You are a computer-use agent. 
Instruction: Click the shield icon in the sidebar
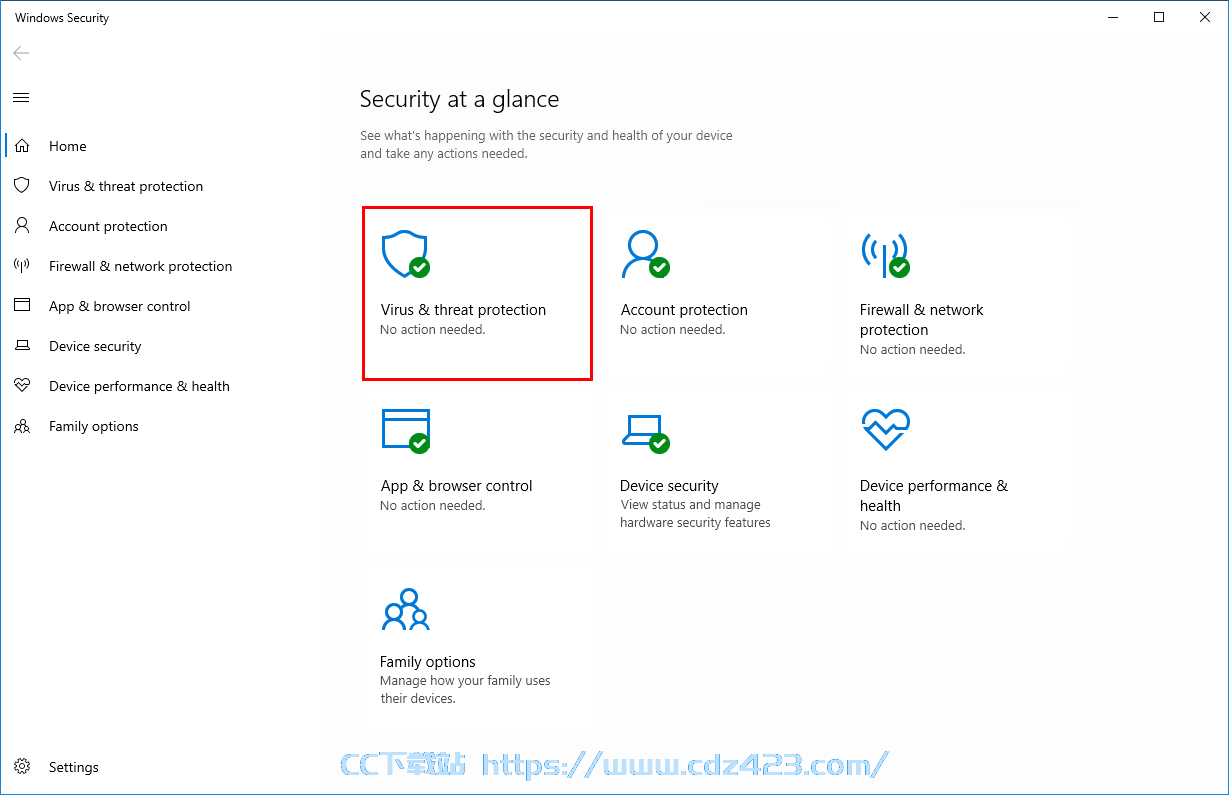pos(21,186)
